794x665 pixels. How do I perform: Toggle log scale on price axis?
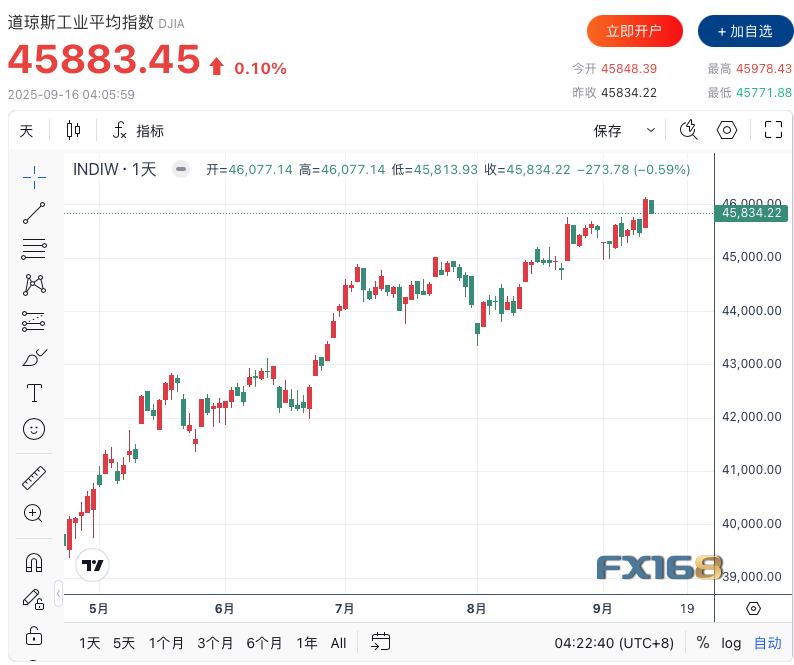731,643
